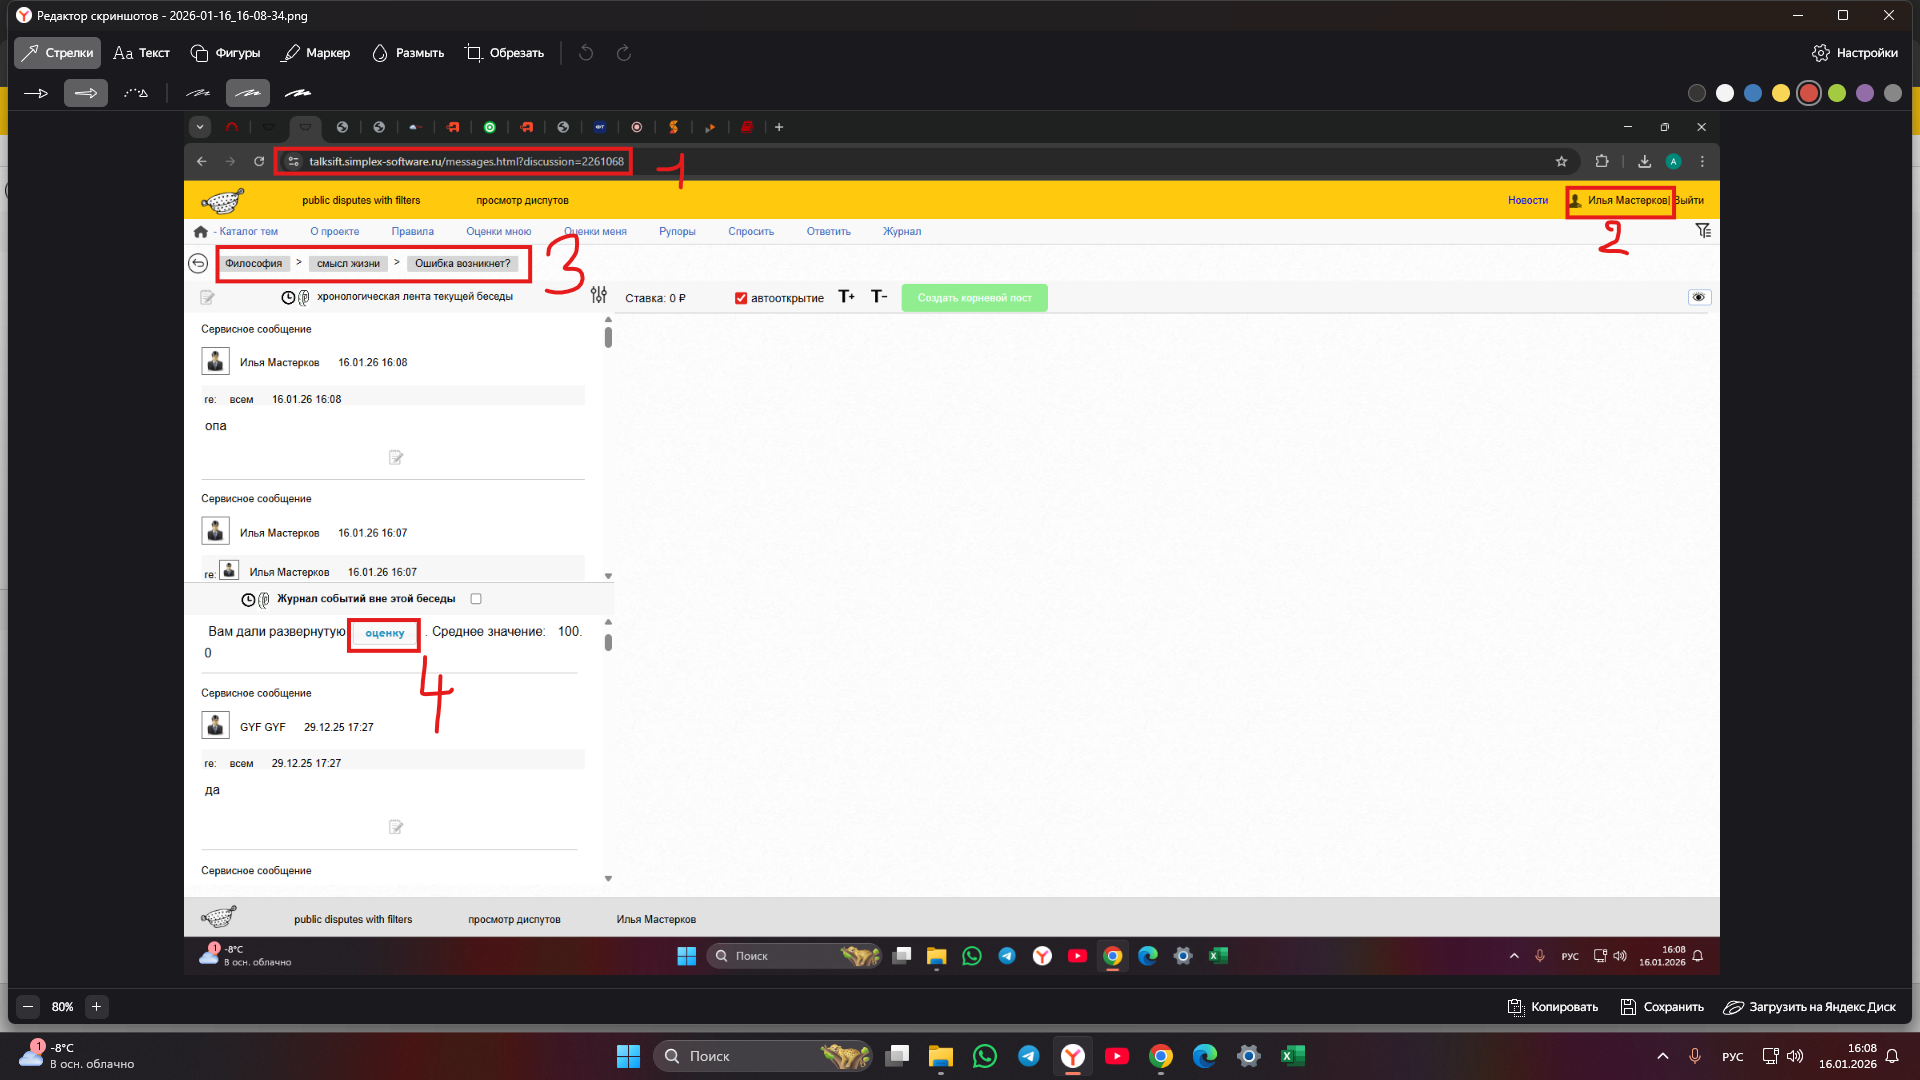Zoom in with the plus button
The width and height of the screenshot is (1920, 1080).
[97, 1007]
